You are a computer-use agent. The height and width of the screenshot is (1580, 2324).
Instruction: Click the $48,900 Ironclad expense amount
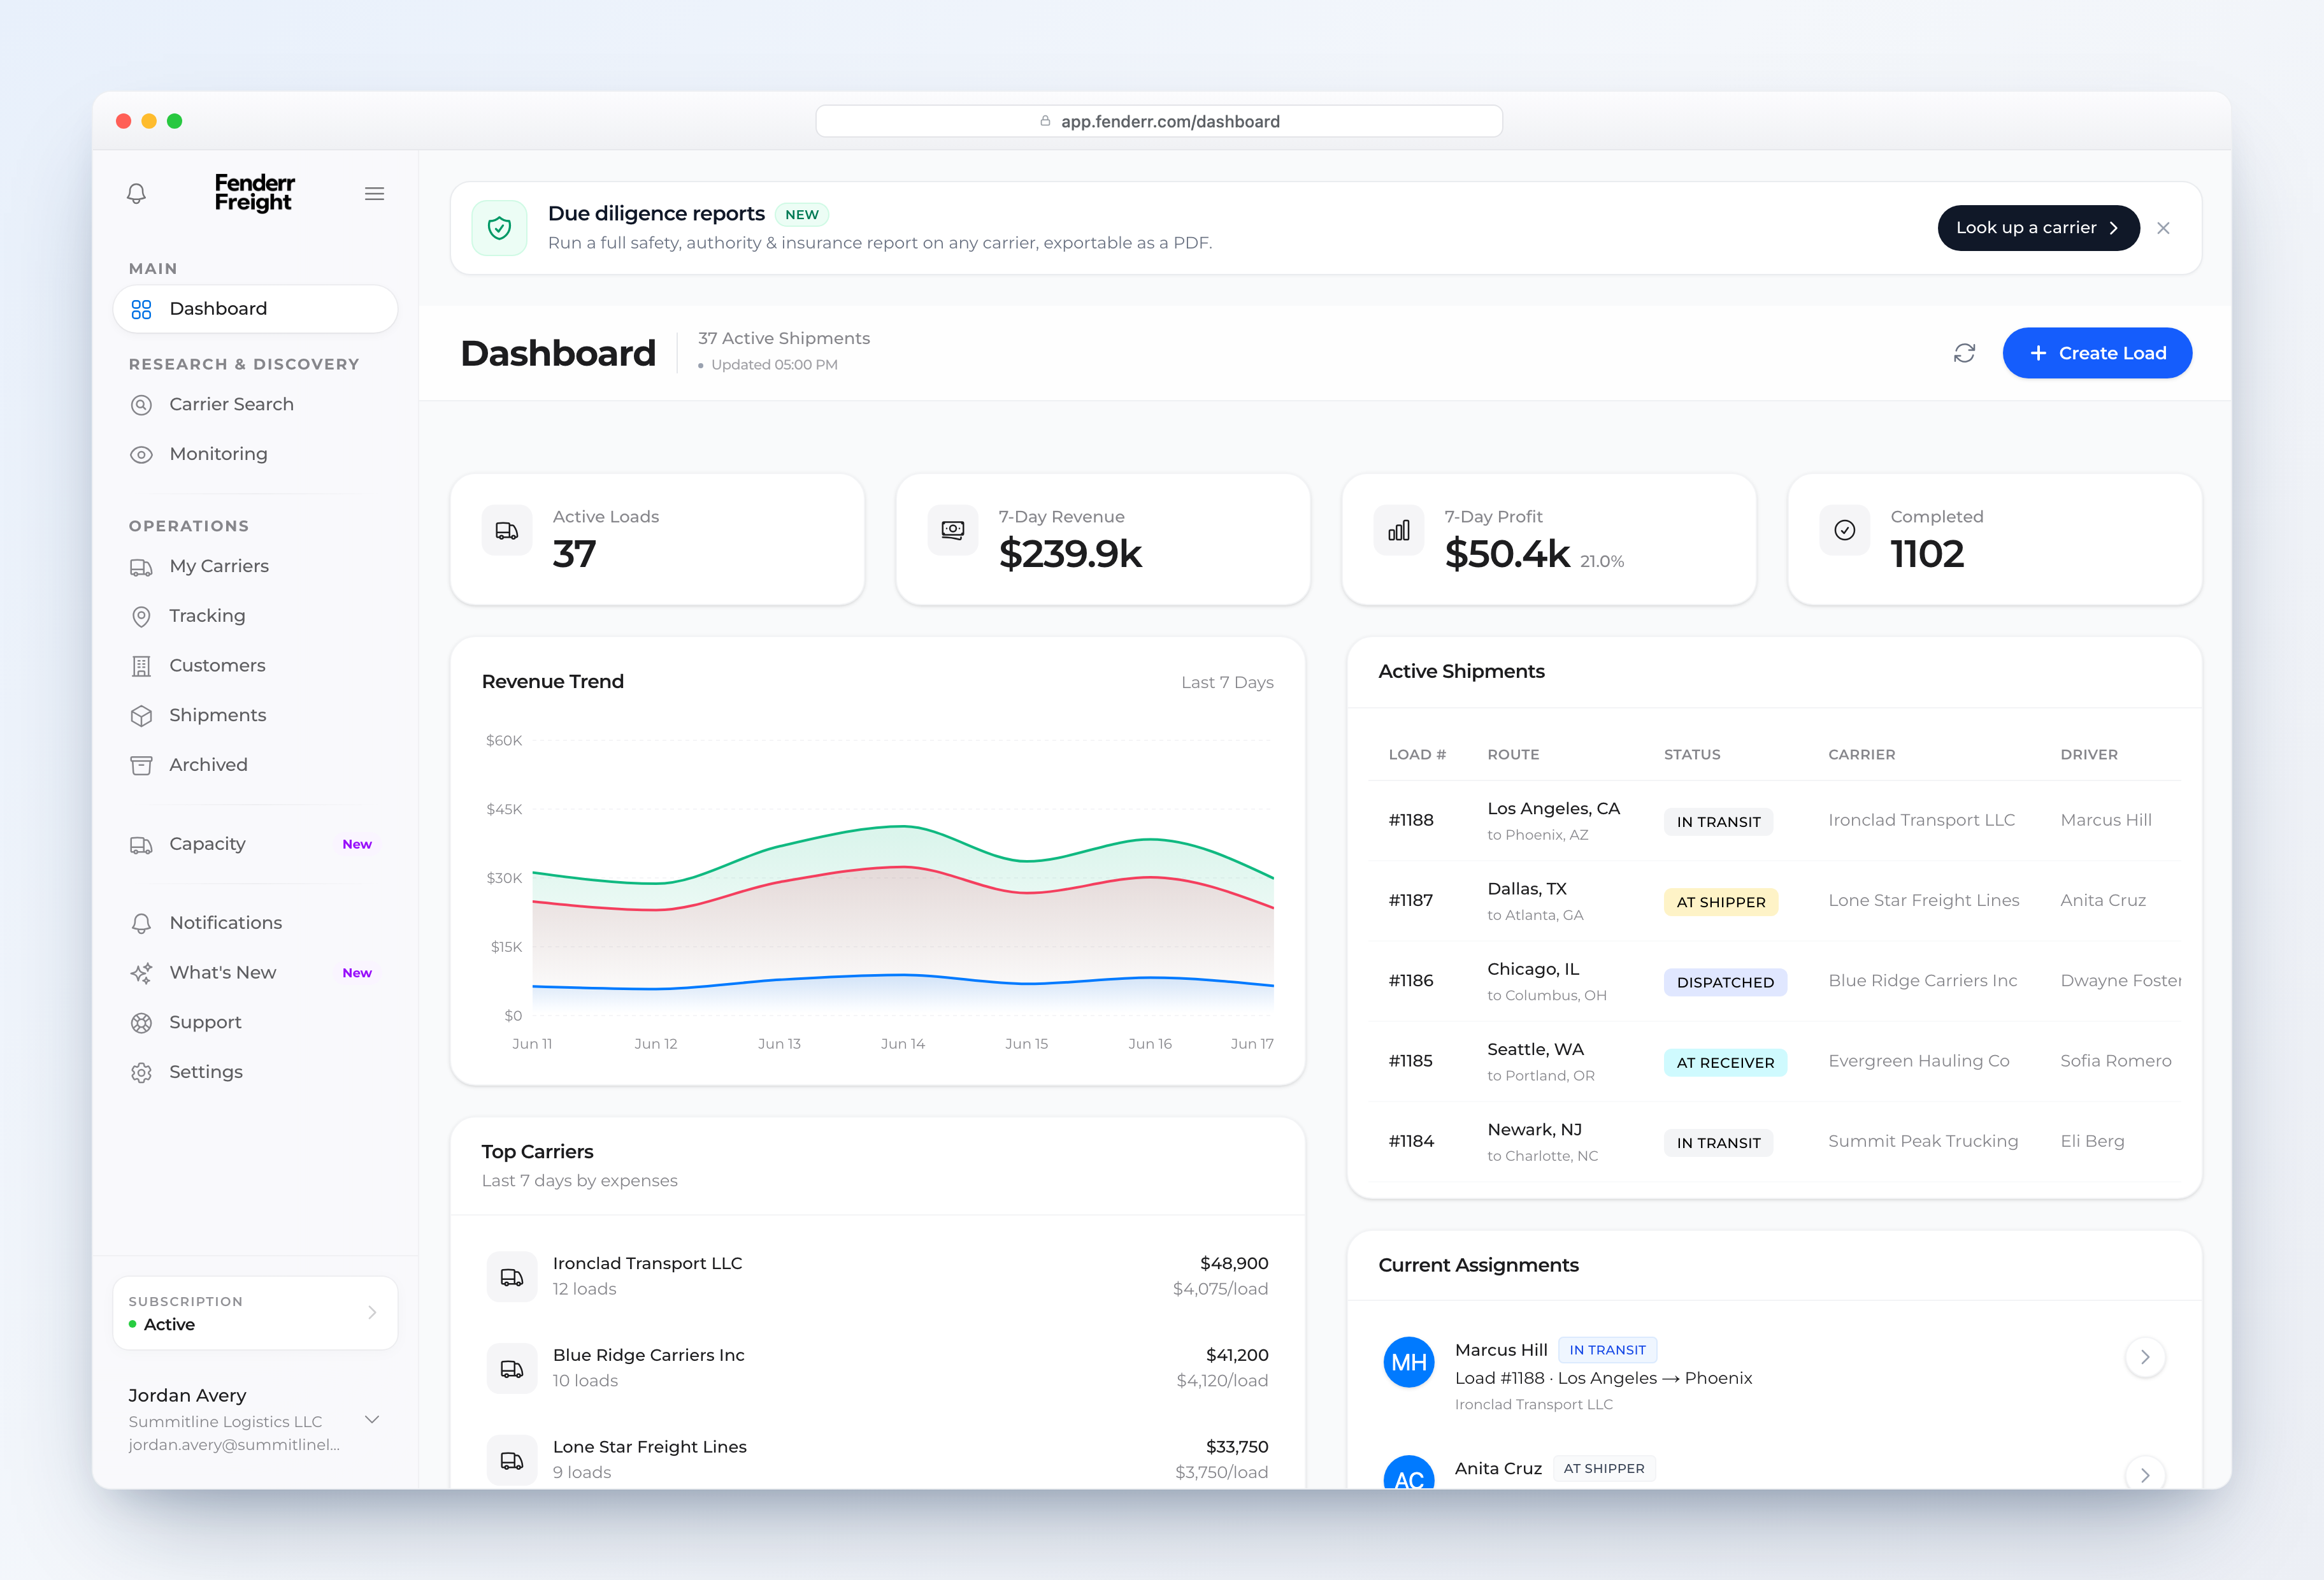point(1234,1264)
